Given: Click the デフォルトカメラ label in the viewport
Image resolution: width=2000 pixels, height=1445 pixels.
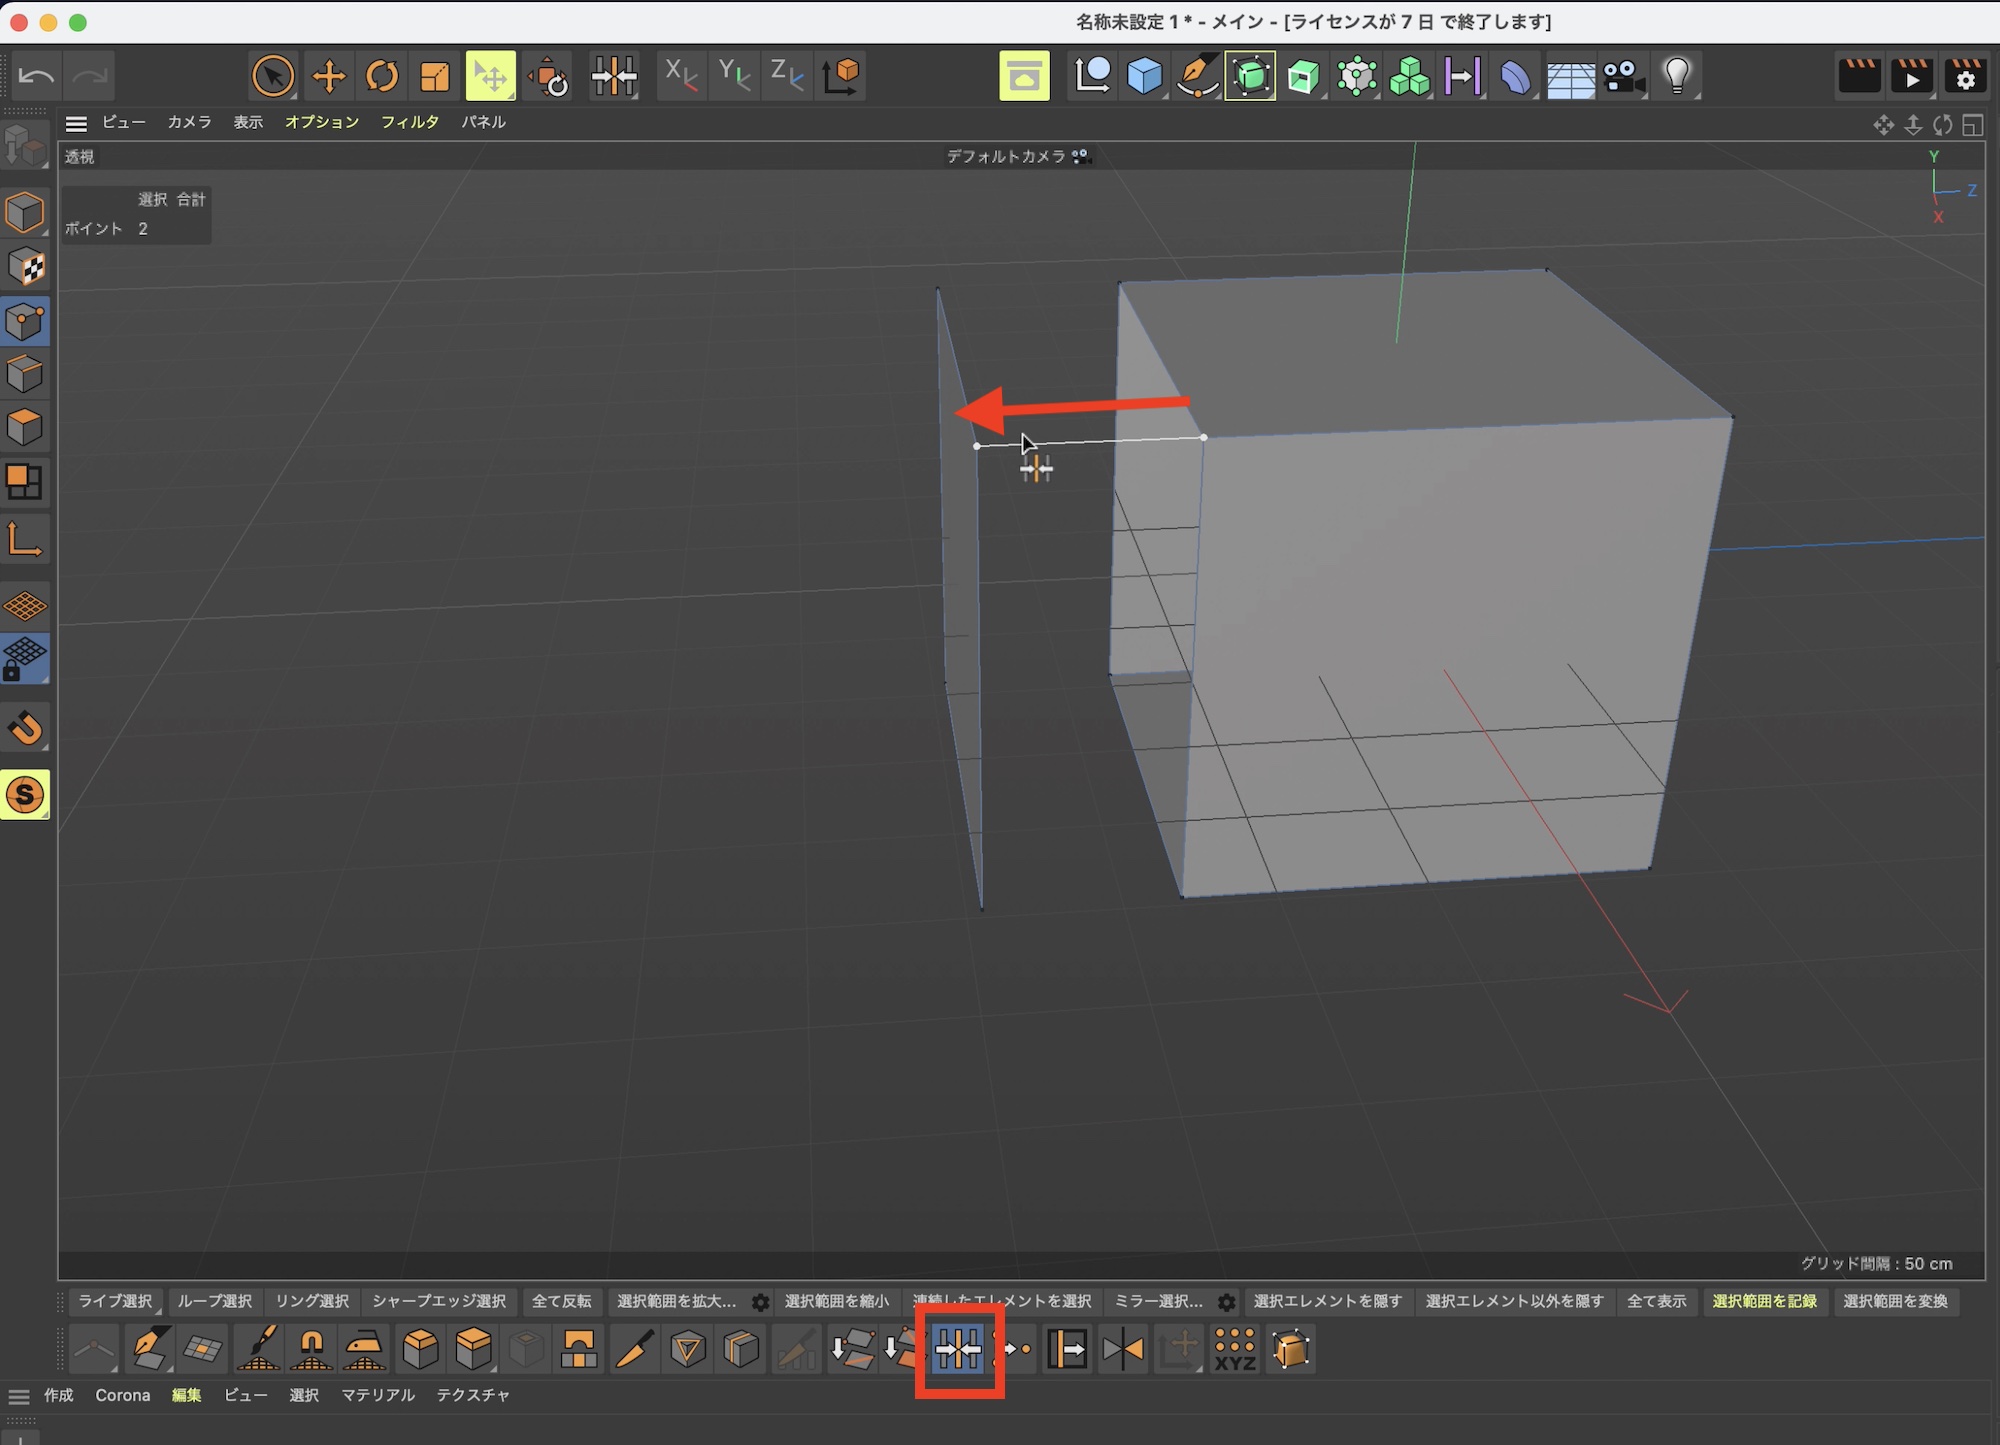Looking at the screenshot, I should pyautogui.click(x=1006, y=157).
